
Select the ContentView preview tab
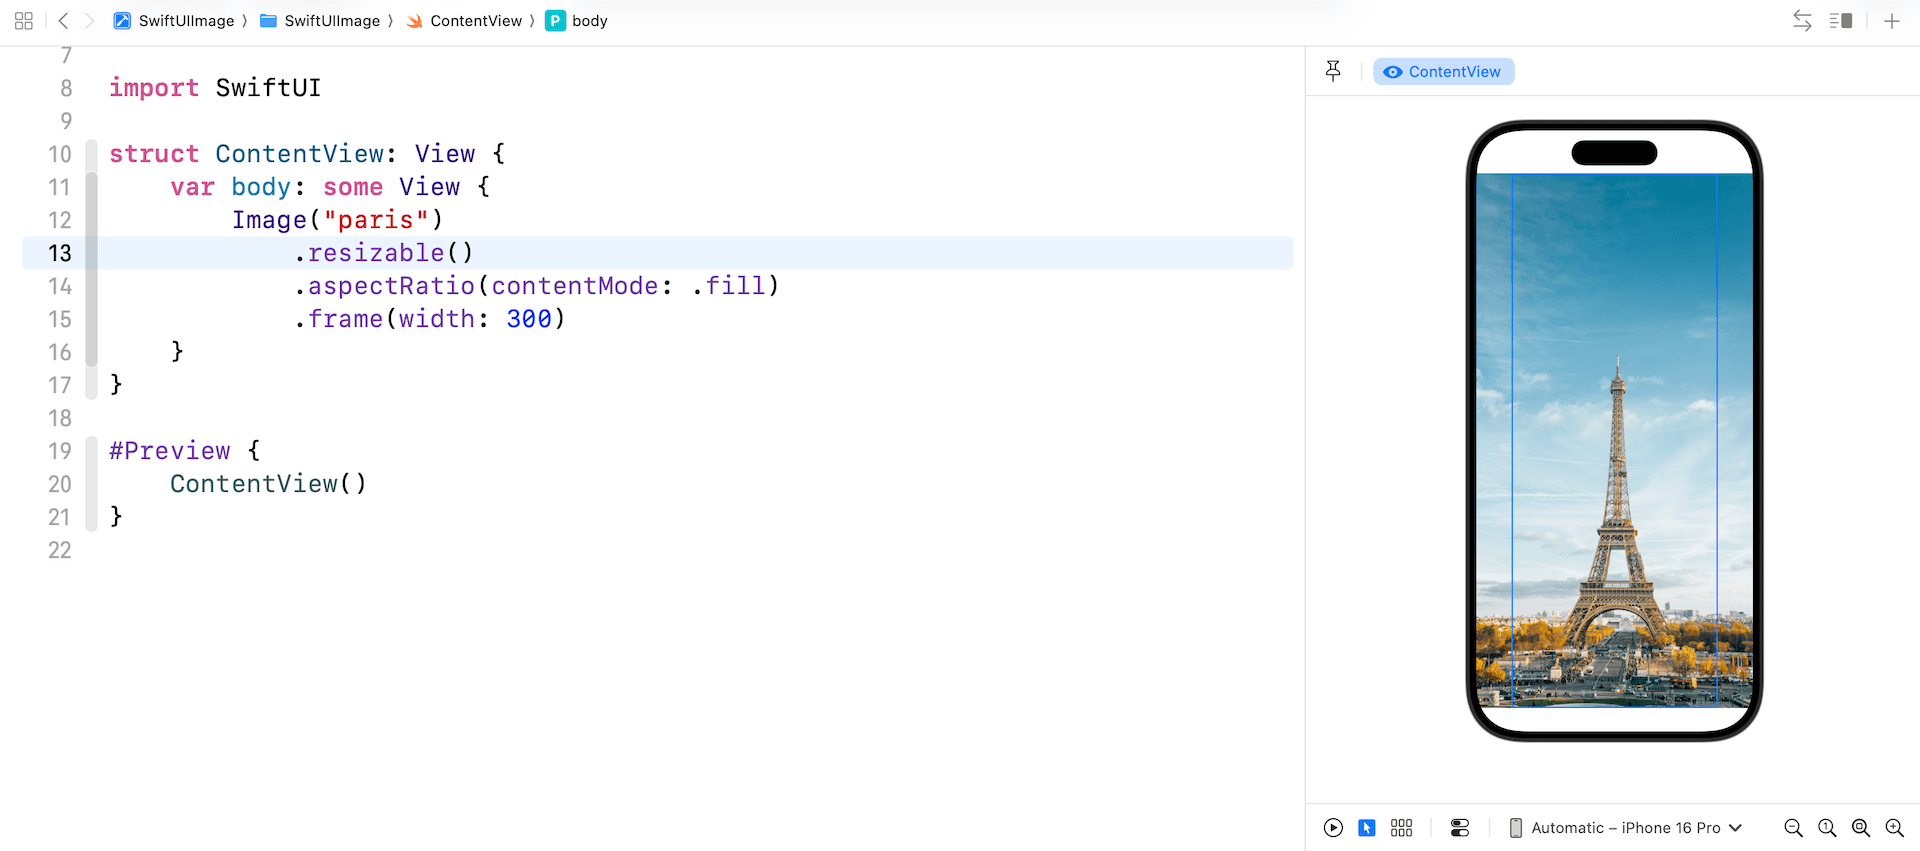pyautogui.click(x=1443, y=72)
